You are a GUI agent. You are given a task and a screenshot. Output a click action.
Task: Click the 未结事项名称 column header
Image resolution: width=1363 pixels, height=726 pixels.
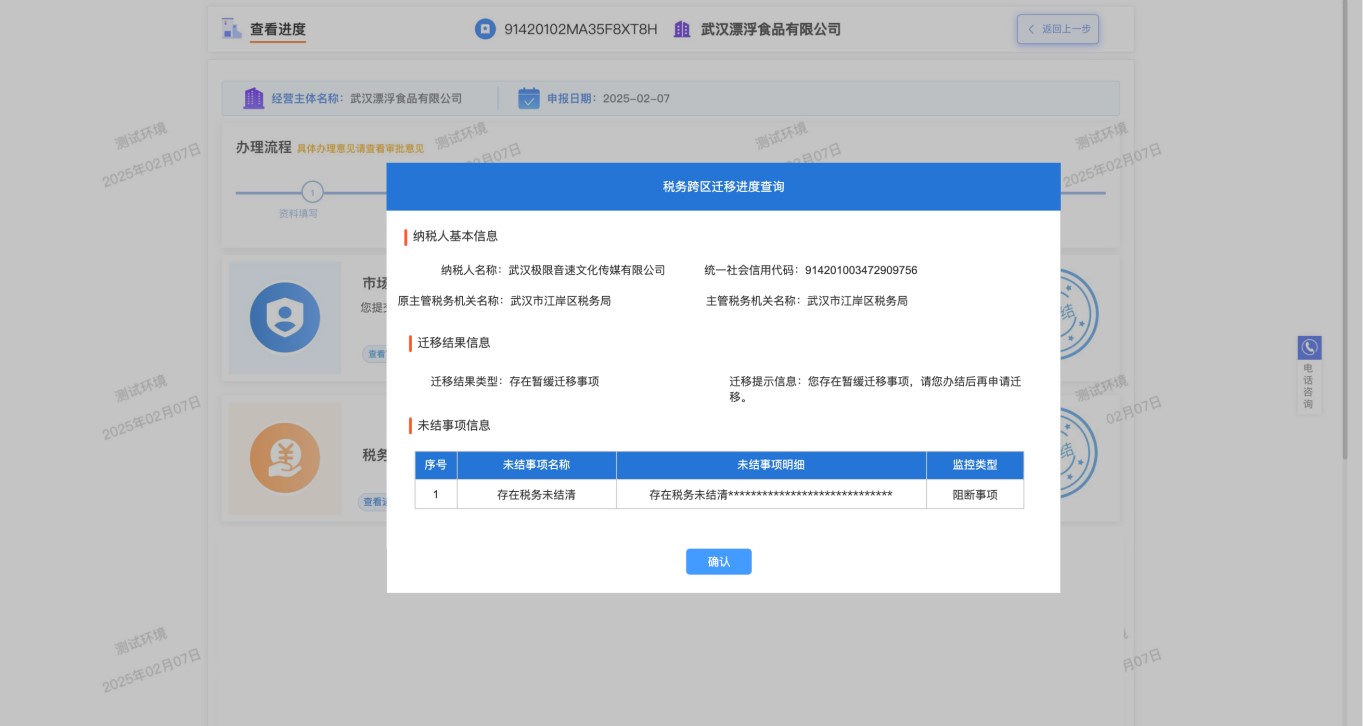pos(536,465)
